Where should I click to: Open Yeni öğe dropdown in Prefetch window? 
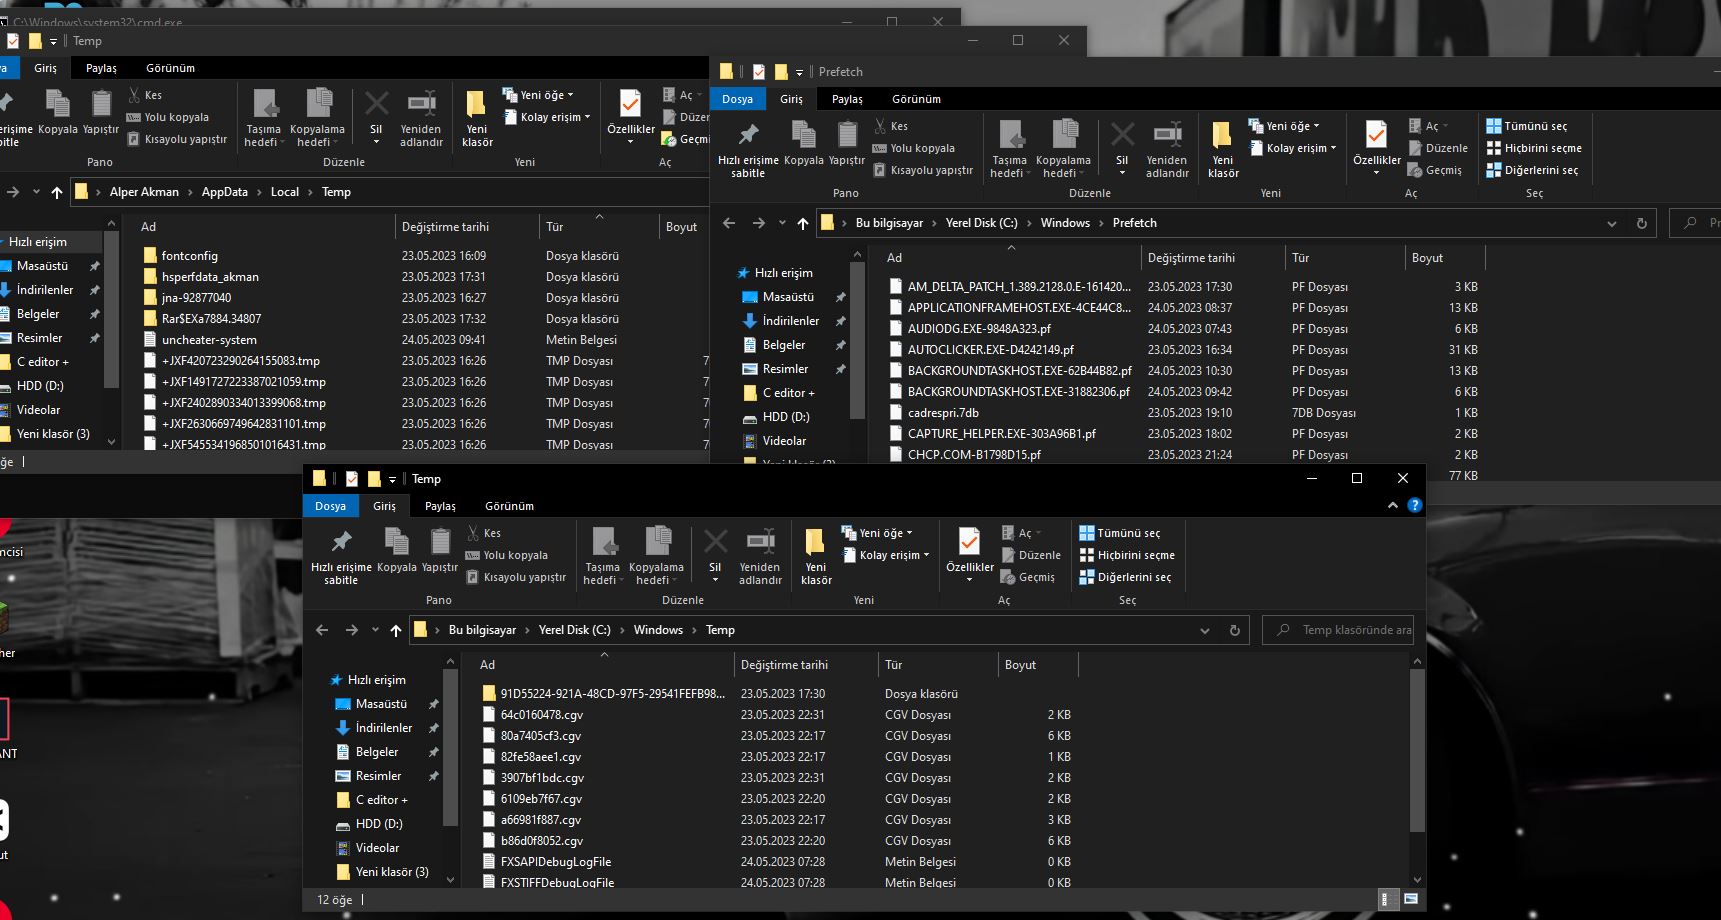click(1284, 126)
